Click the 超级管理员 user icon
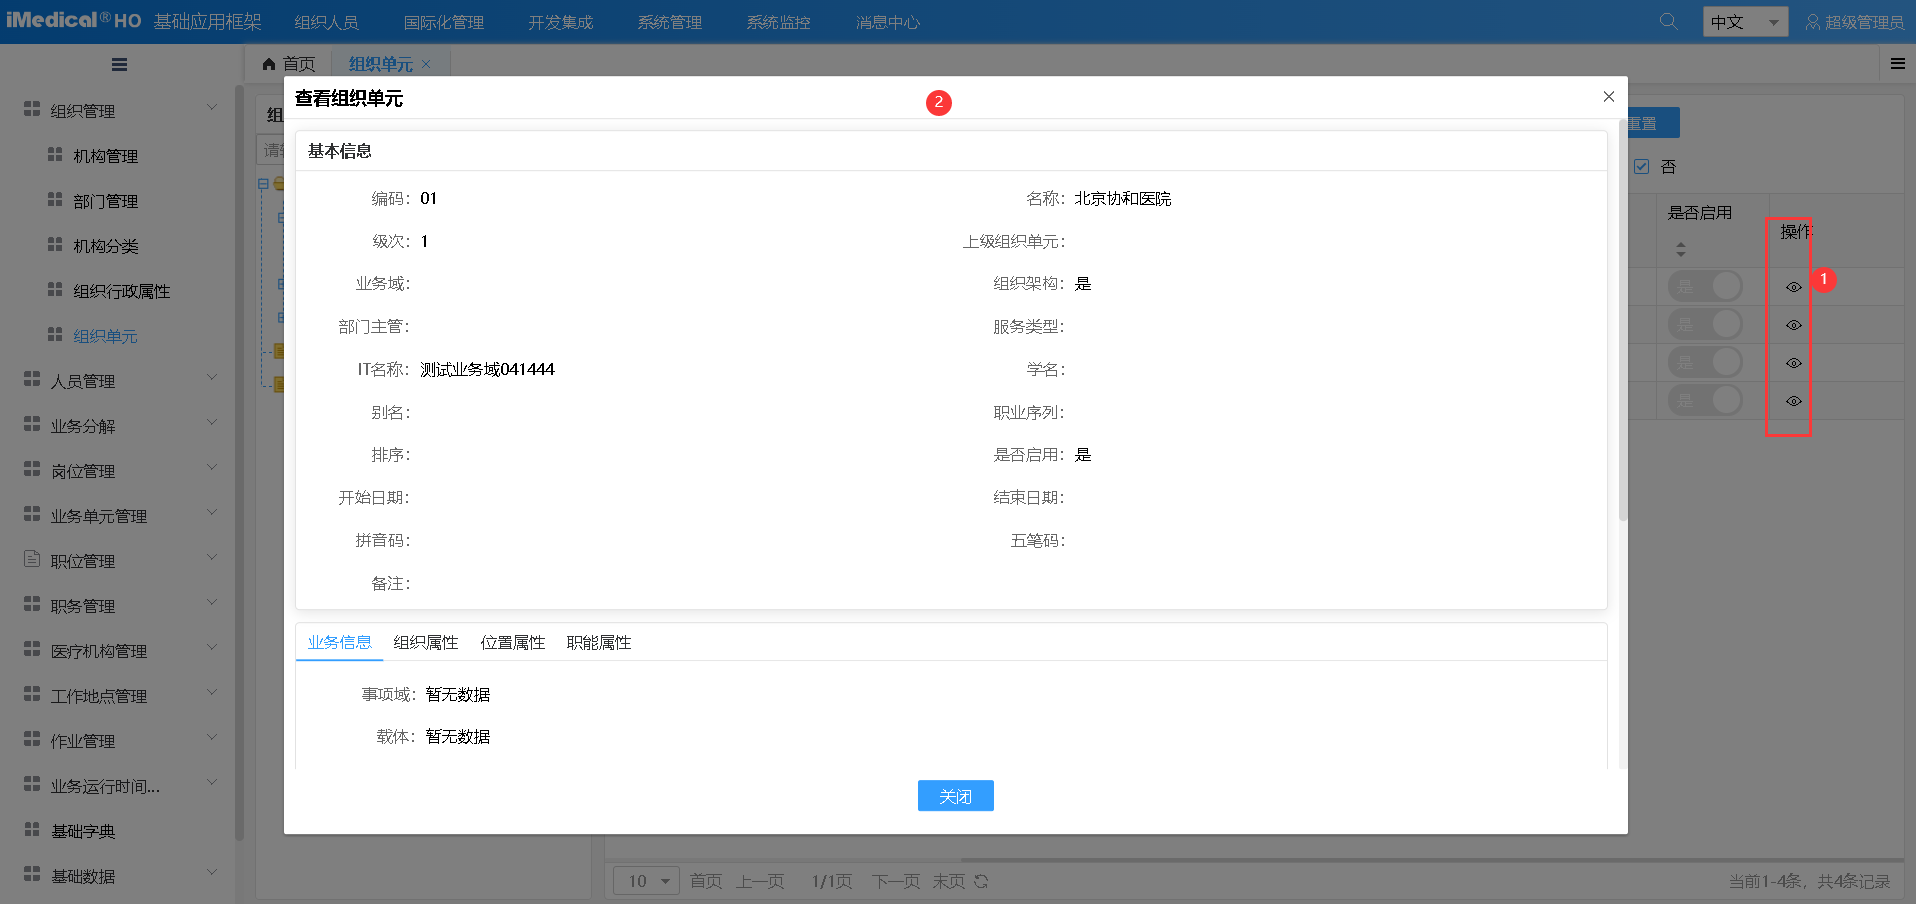Screen dimensions: 1916x904 coord(1812,22)
